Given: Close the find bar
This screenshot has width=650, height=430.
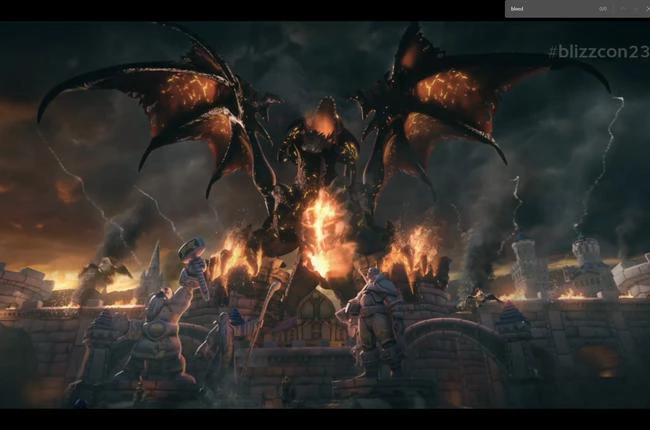Looking at the screenshot, I should click(x=647, y=9).
